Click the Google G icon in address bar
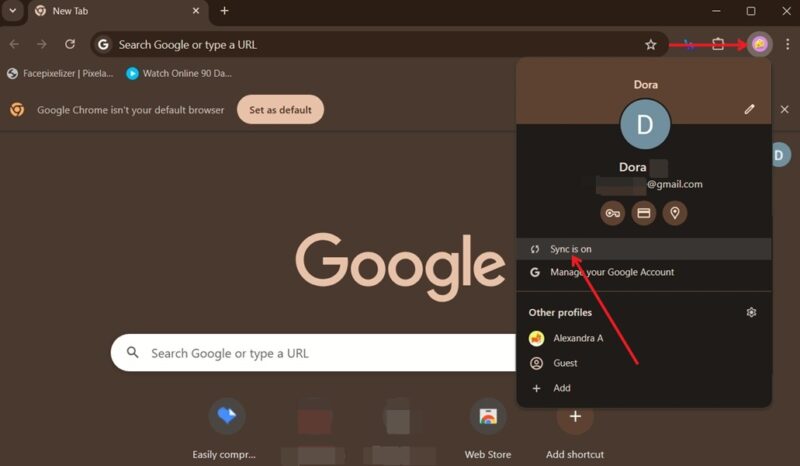This screenshot has width=800, height=466. 103,44
